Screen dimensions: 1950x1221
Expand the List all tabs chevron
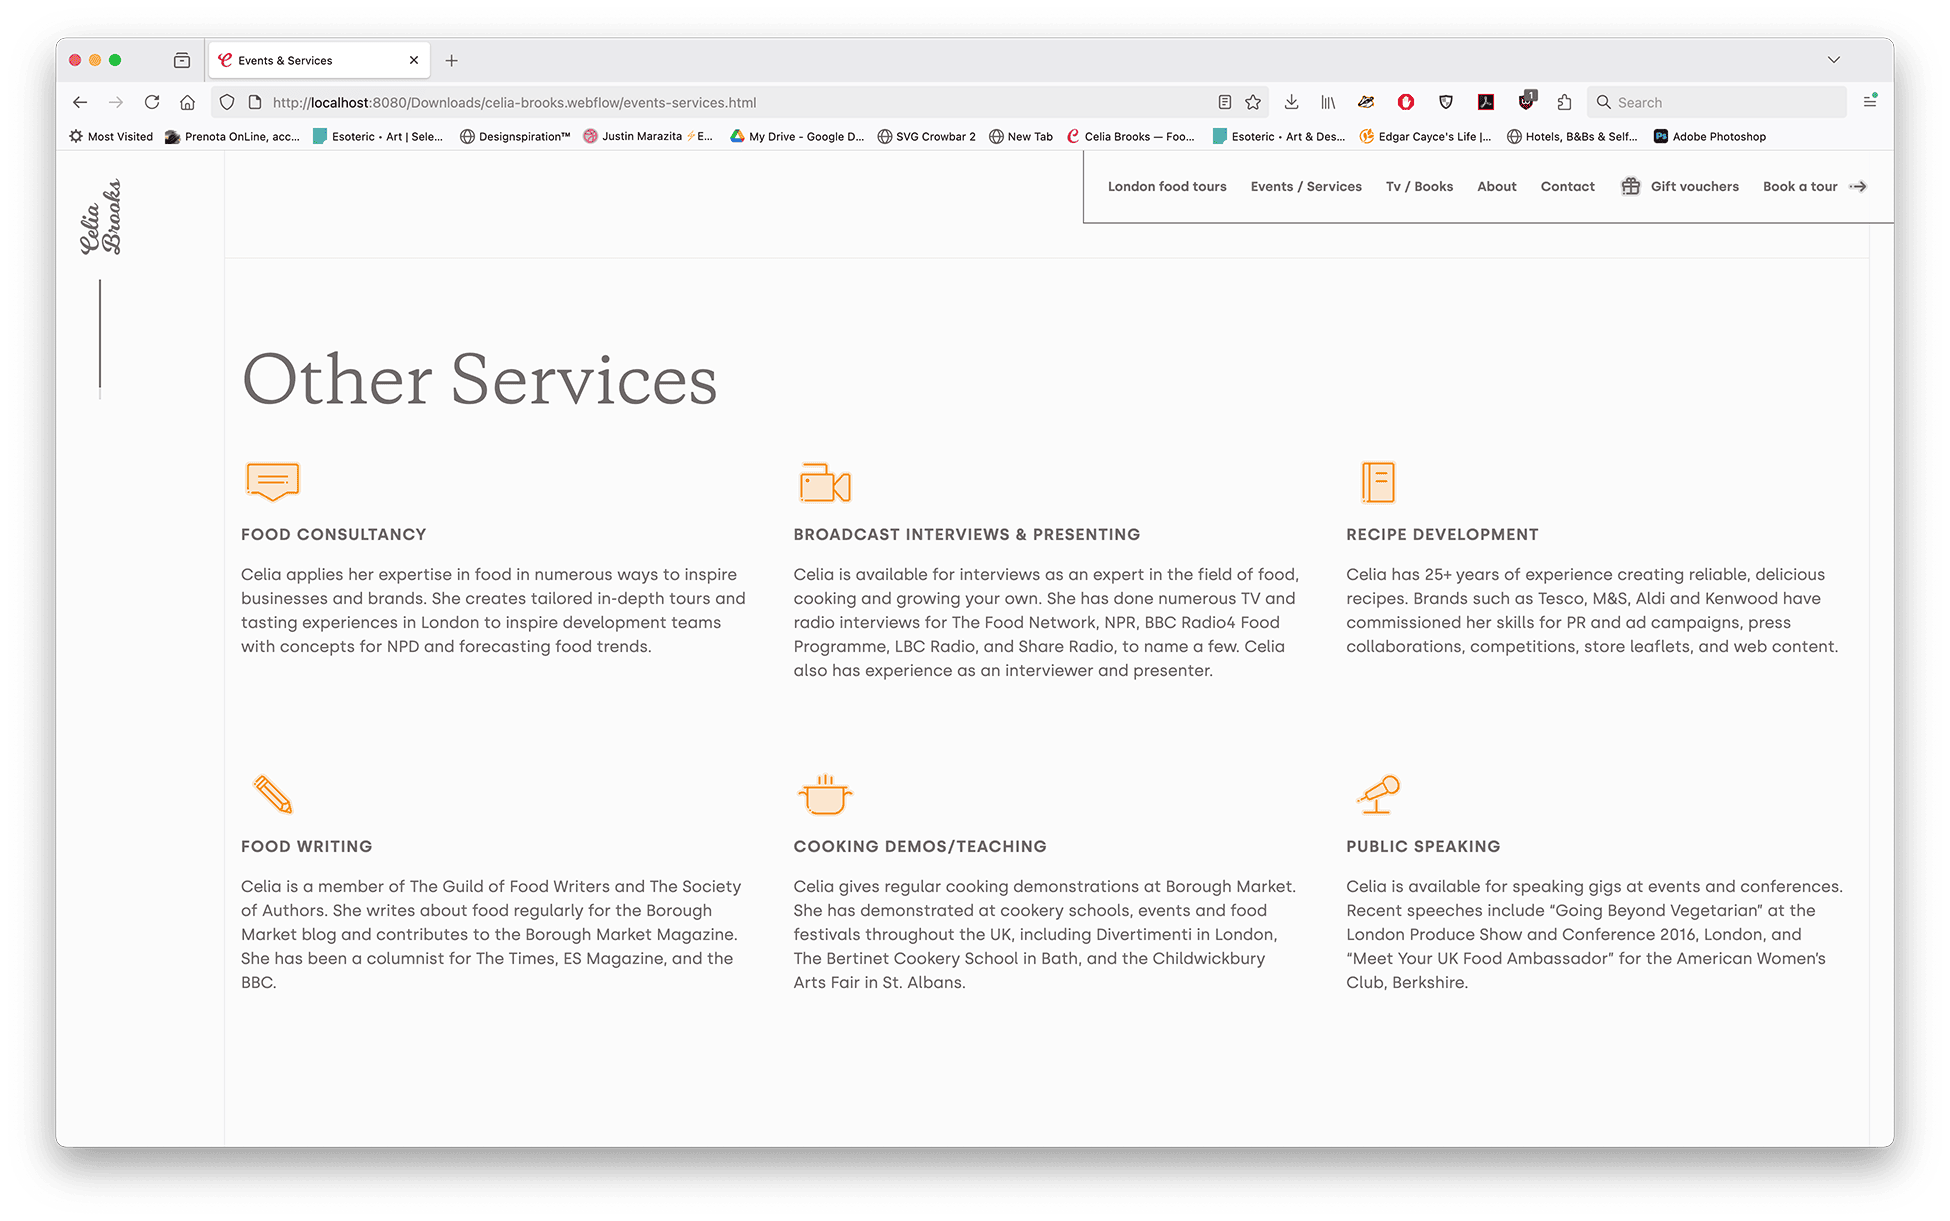1833,60
